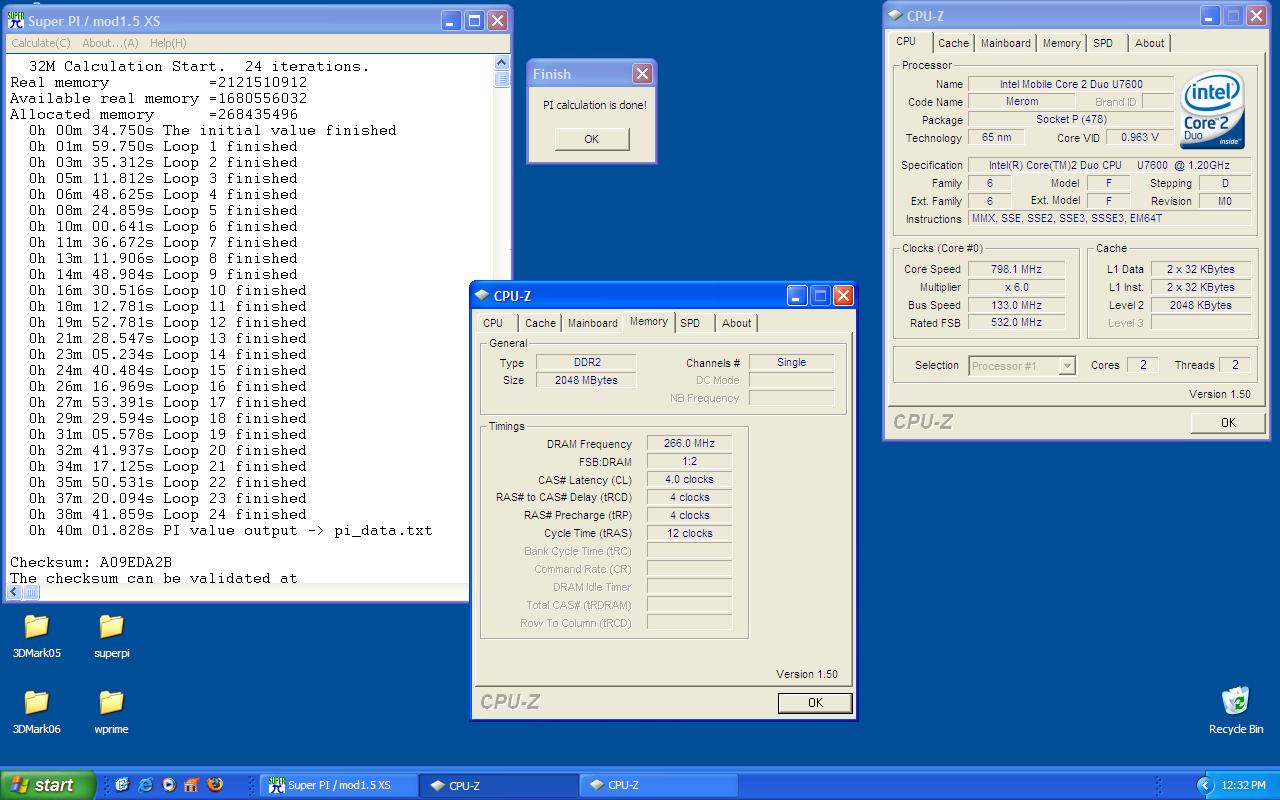
Task: Select Mainboard tab in memory CPU-Z window
Action: [x=592, y=323]
